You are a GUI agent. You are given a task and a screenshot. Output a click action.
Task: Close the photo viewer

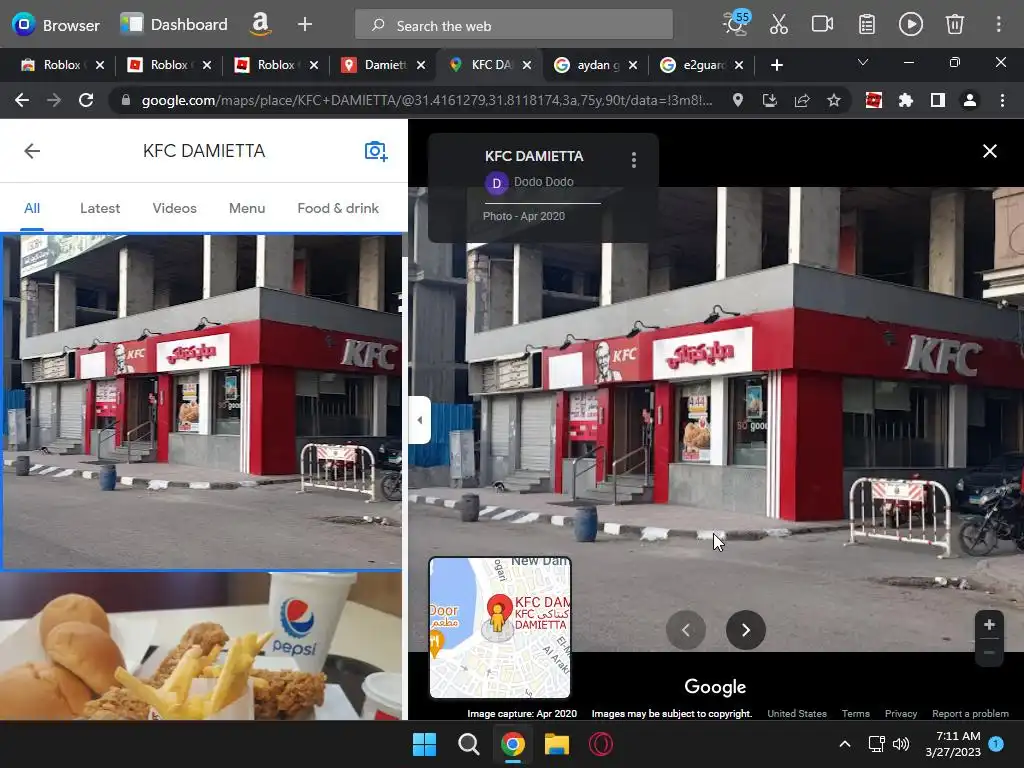pyautogui.click(x=990, y=151)
